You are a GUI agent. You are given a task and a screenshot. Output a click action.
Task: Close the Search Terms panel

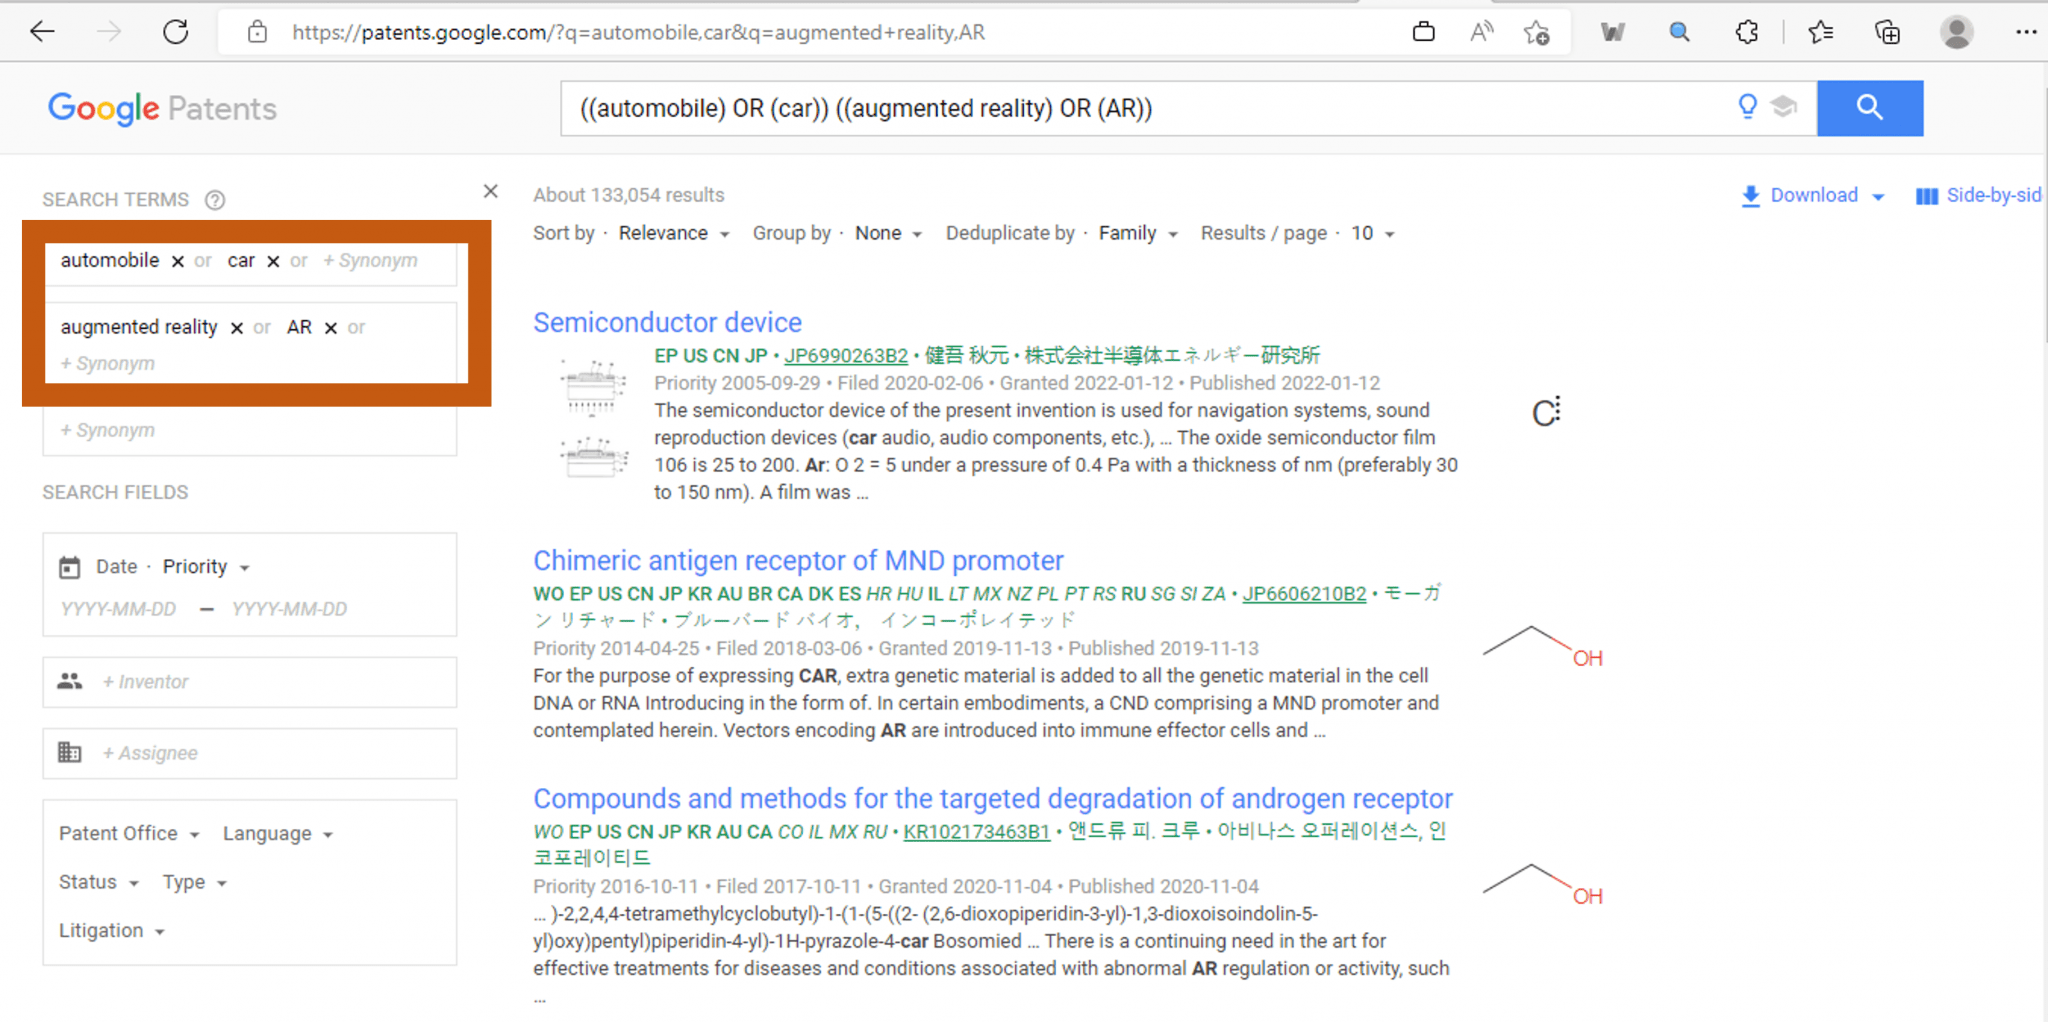click(490, 190)
